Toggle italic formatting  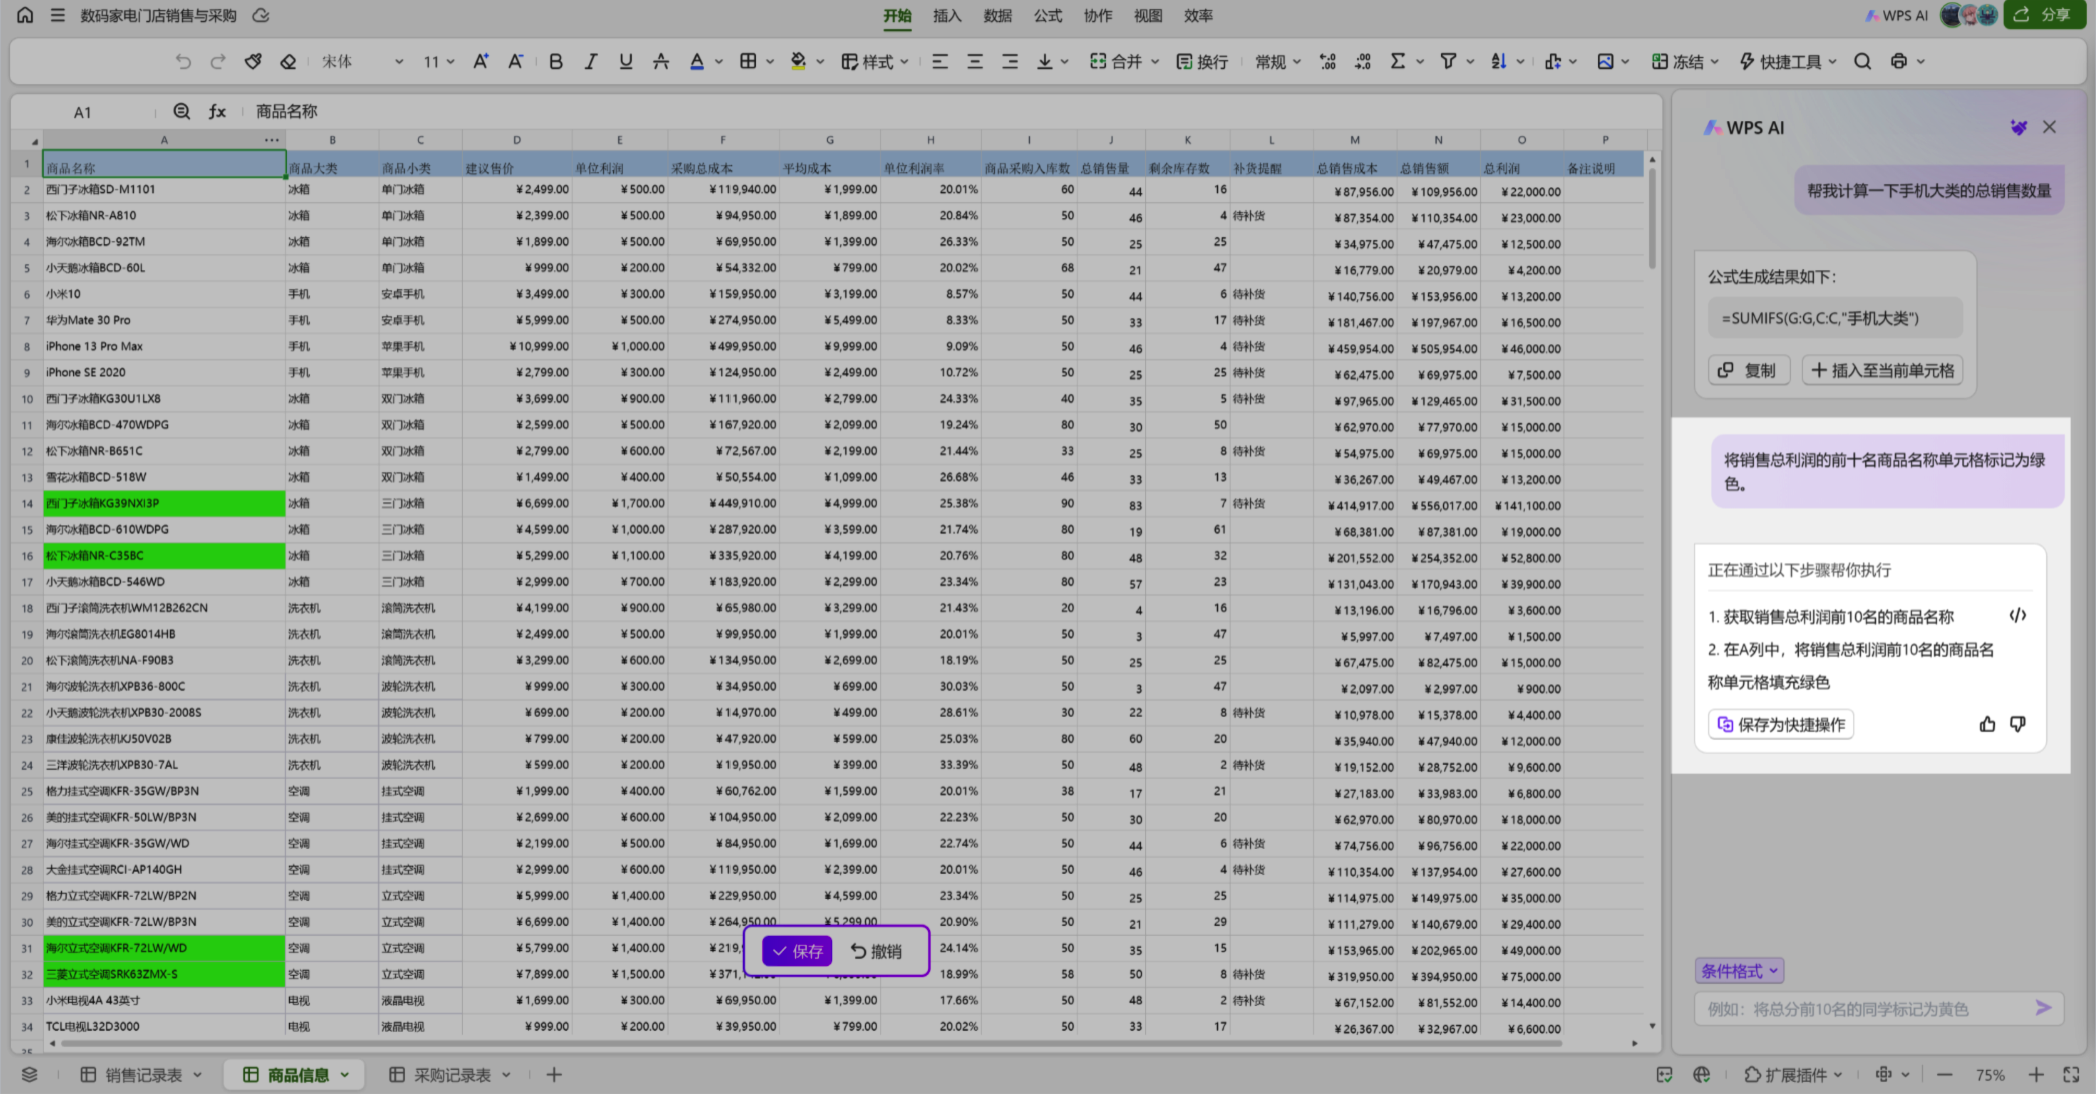[x=591, y=62]
